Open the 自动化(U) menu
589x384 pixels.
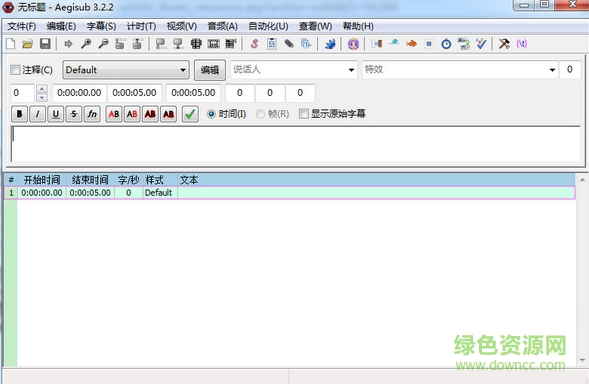(268, 26)
